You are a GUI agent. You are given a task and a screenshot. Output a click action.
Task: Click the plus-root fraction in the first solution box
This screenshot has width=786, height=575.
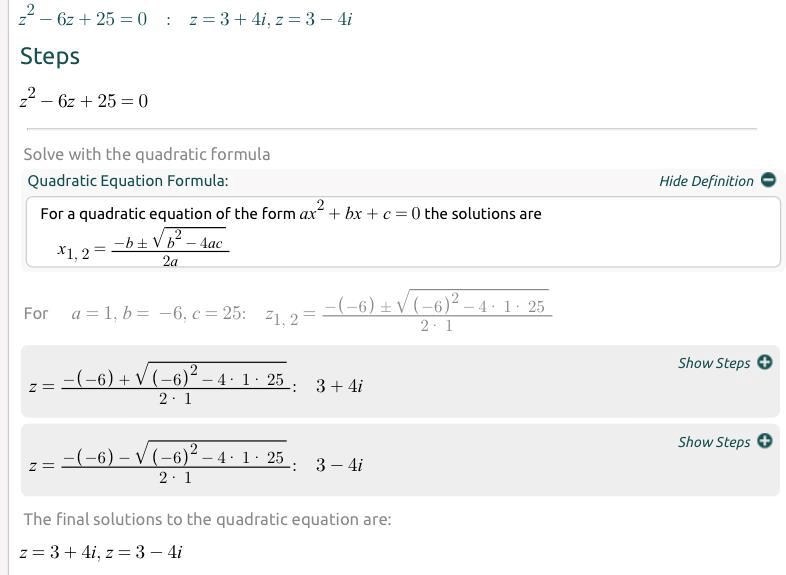click(x=175, y=384)
